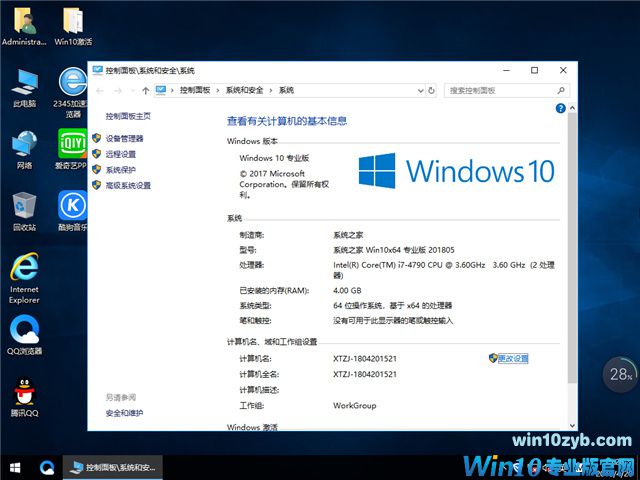Click the 28% floating accelerator ball

pos(621,374)
